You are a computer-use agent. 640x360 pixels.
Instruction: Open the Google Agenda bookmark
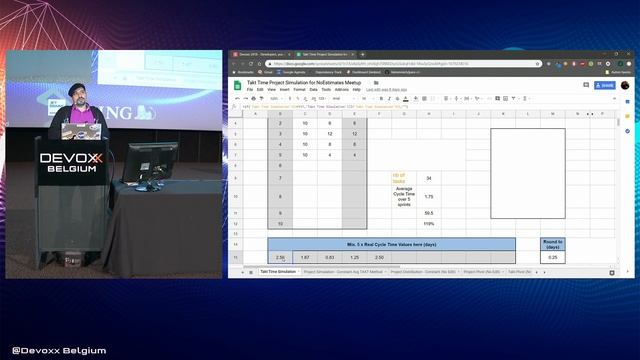coord(291,72)
